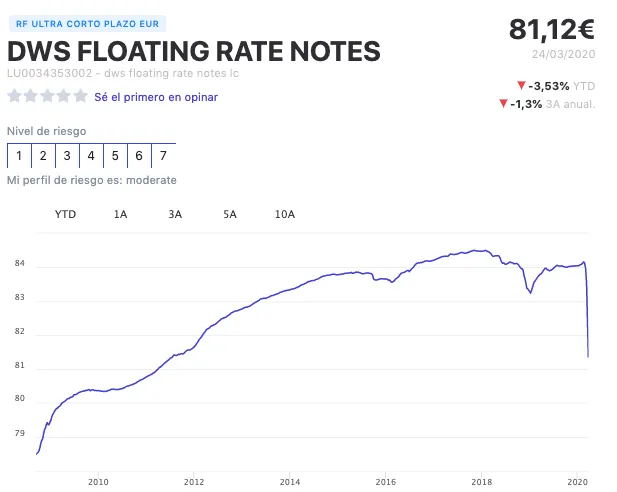Pick risk level 6
The image size is (617, 492).
[x=139, y=156]
